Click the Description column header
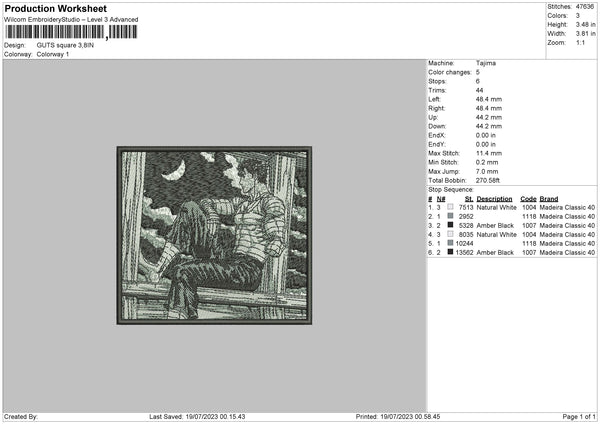 pyautogui.click(x=494, y=199)
